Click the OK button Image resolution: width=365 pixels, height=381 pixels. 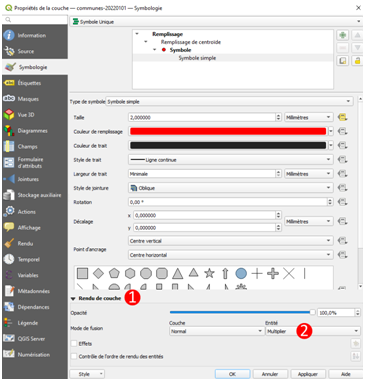(x=232, y=374)
